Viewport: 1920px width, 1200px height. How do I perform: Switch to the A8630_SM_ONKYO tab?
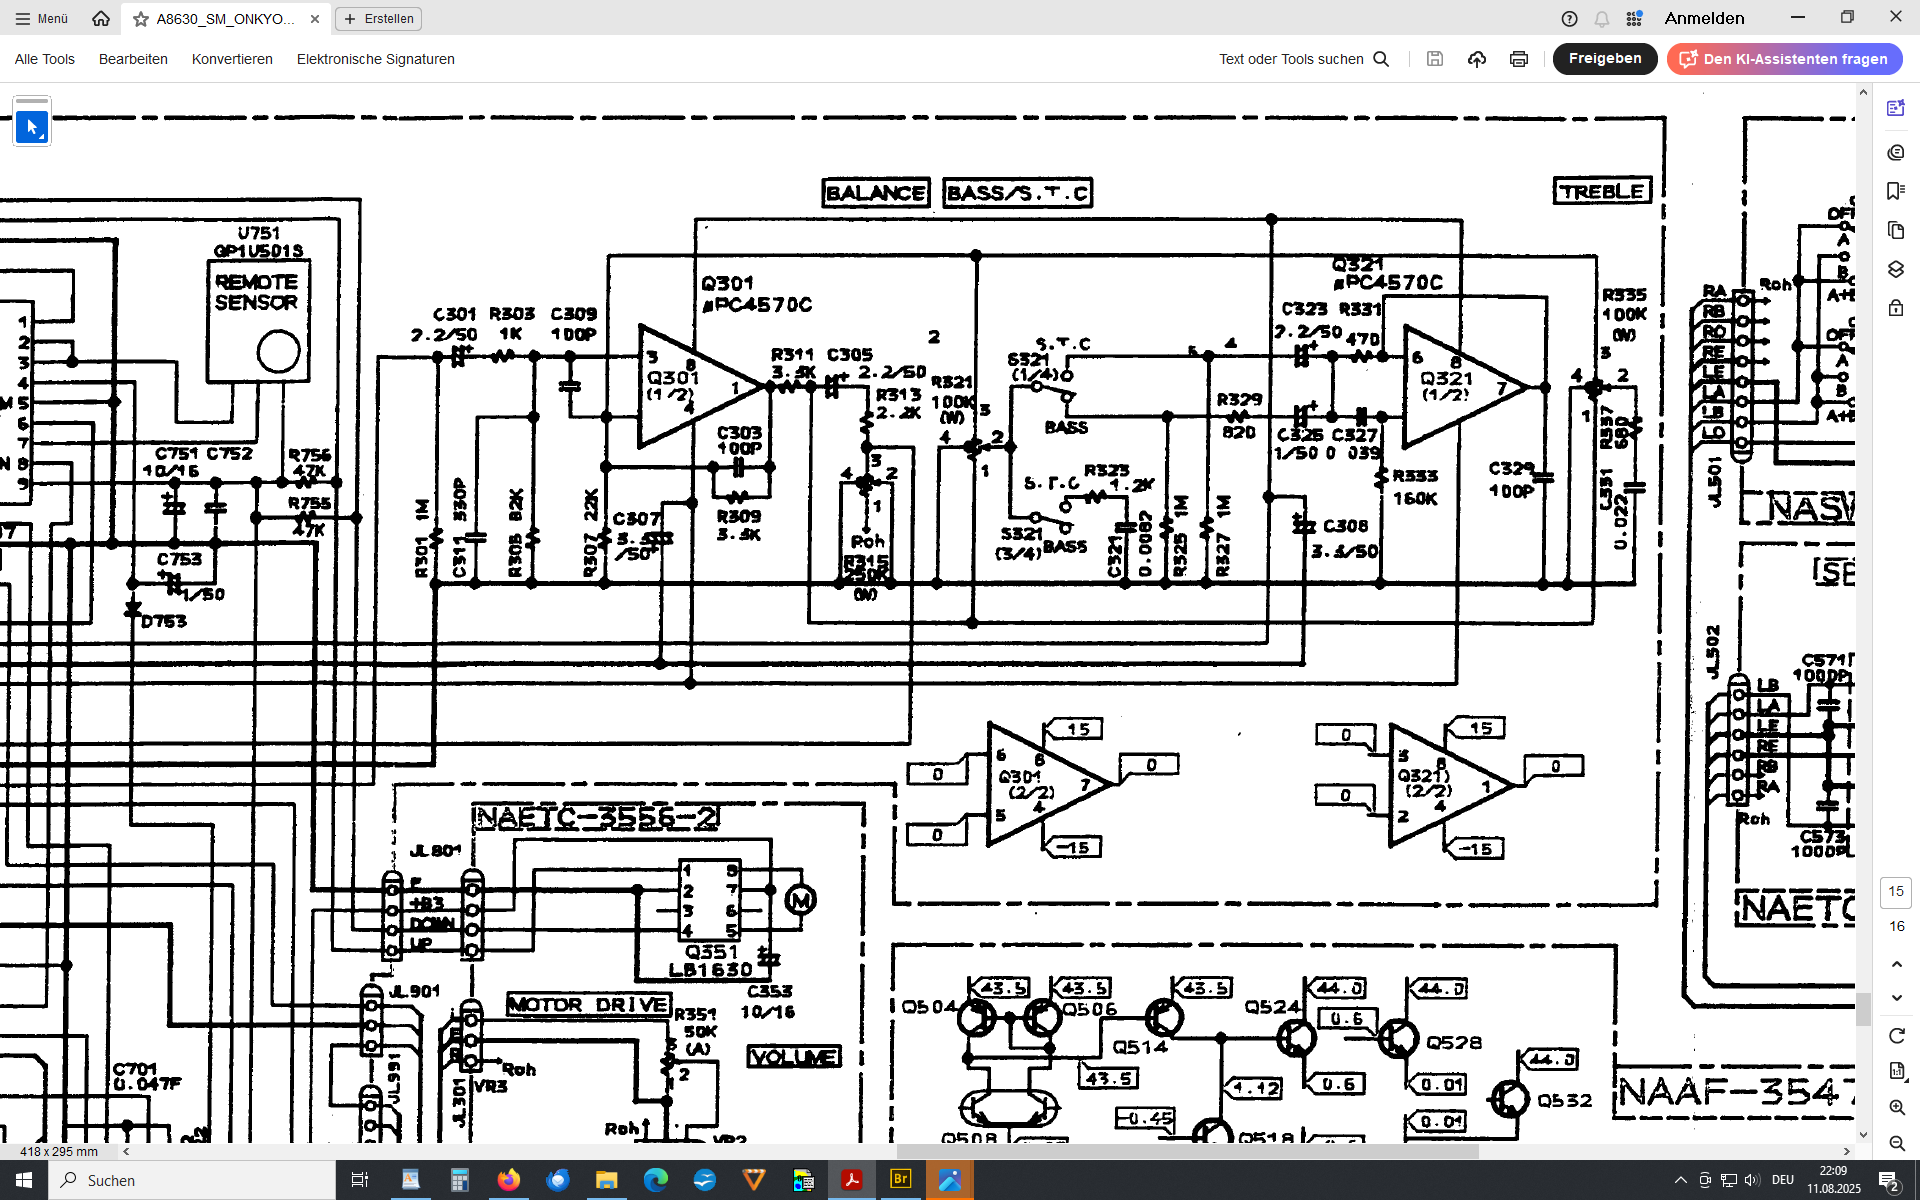point(226,19)
